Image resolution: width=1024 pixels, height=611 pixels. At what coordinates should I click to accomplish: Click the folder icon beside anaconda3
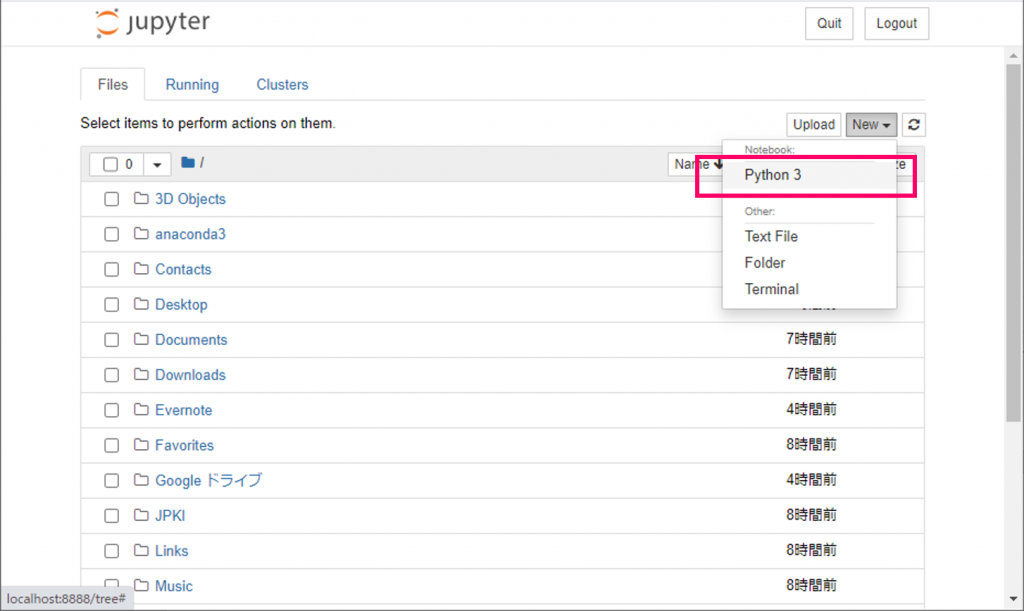[x=141, y=234]
